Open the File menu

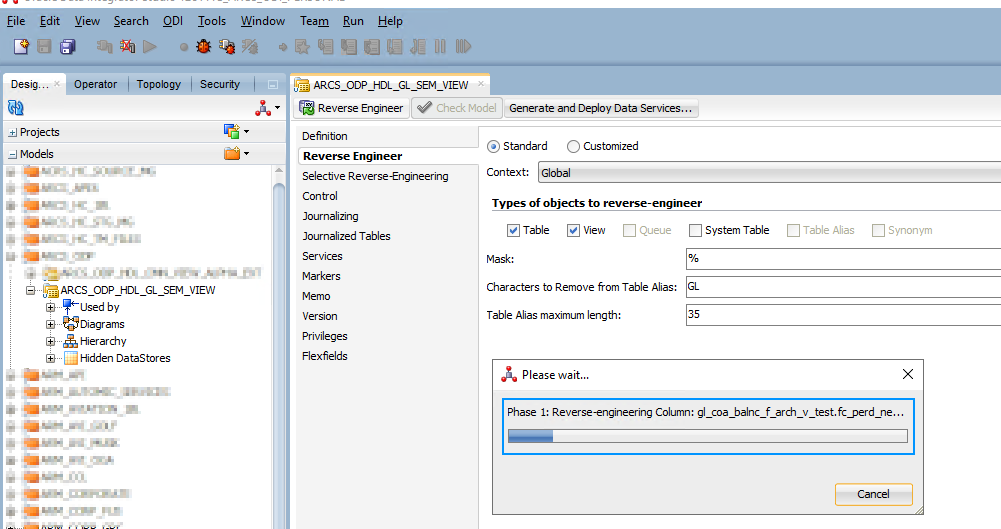tap(16, 21)
